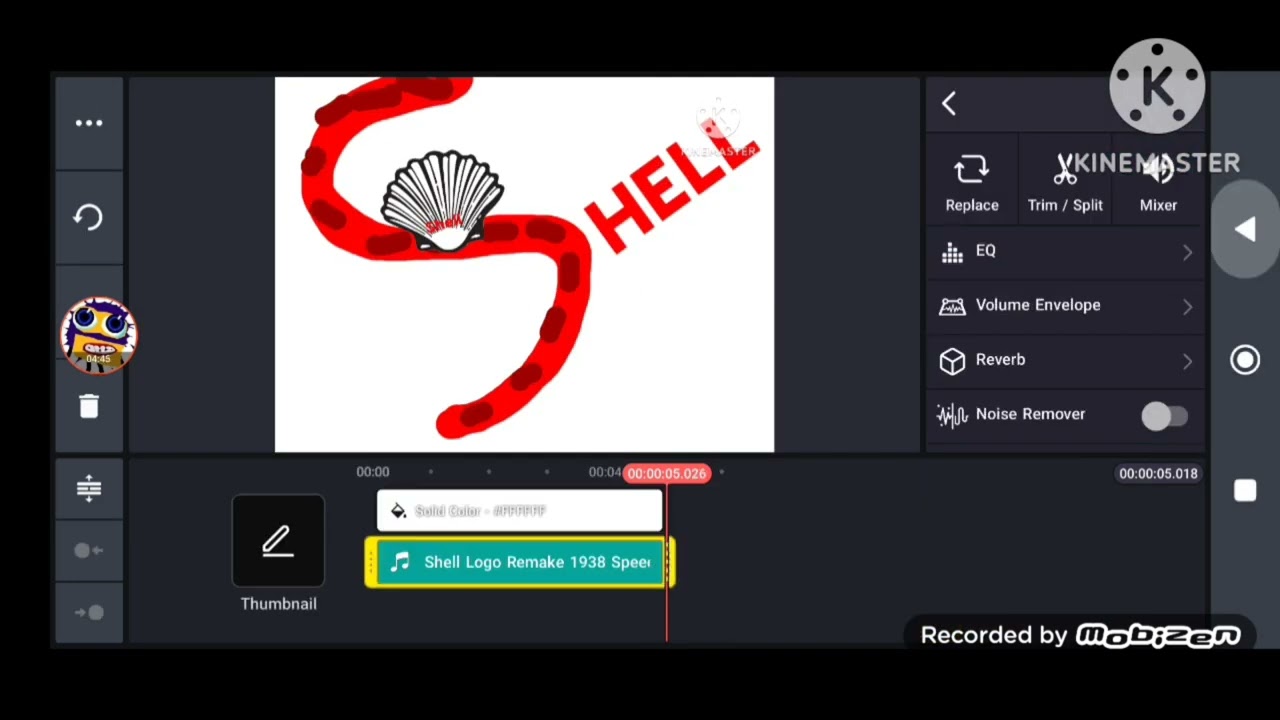Go back with the left chevron arrow
Viewport: 1280px width, 720px height.
point(949,103)
